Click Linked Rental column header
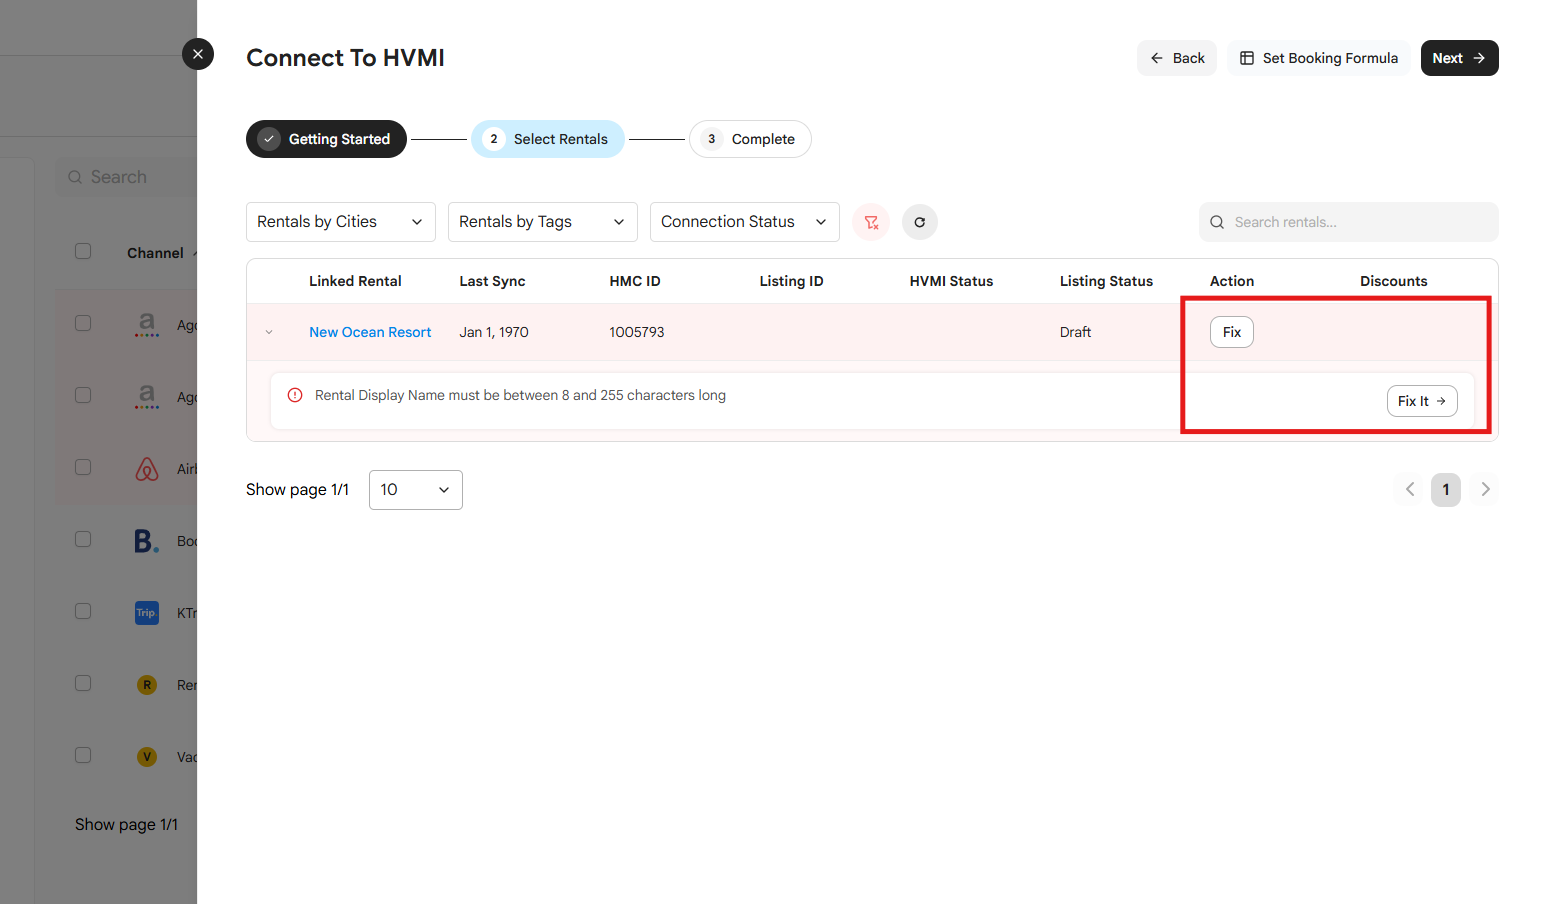The height and width of the screenshot is (904, 1546). tap(355, 281)
